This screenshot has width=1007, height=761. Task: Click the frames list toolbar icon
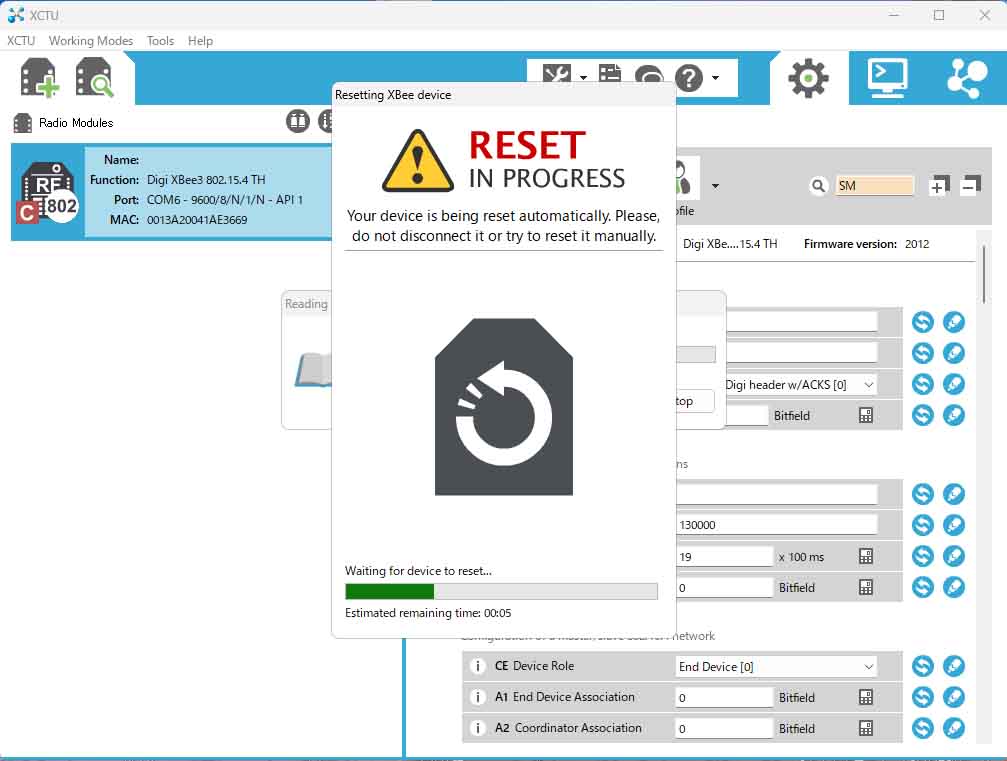(609, 74)
